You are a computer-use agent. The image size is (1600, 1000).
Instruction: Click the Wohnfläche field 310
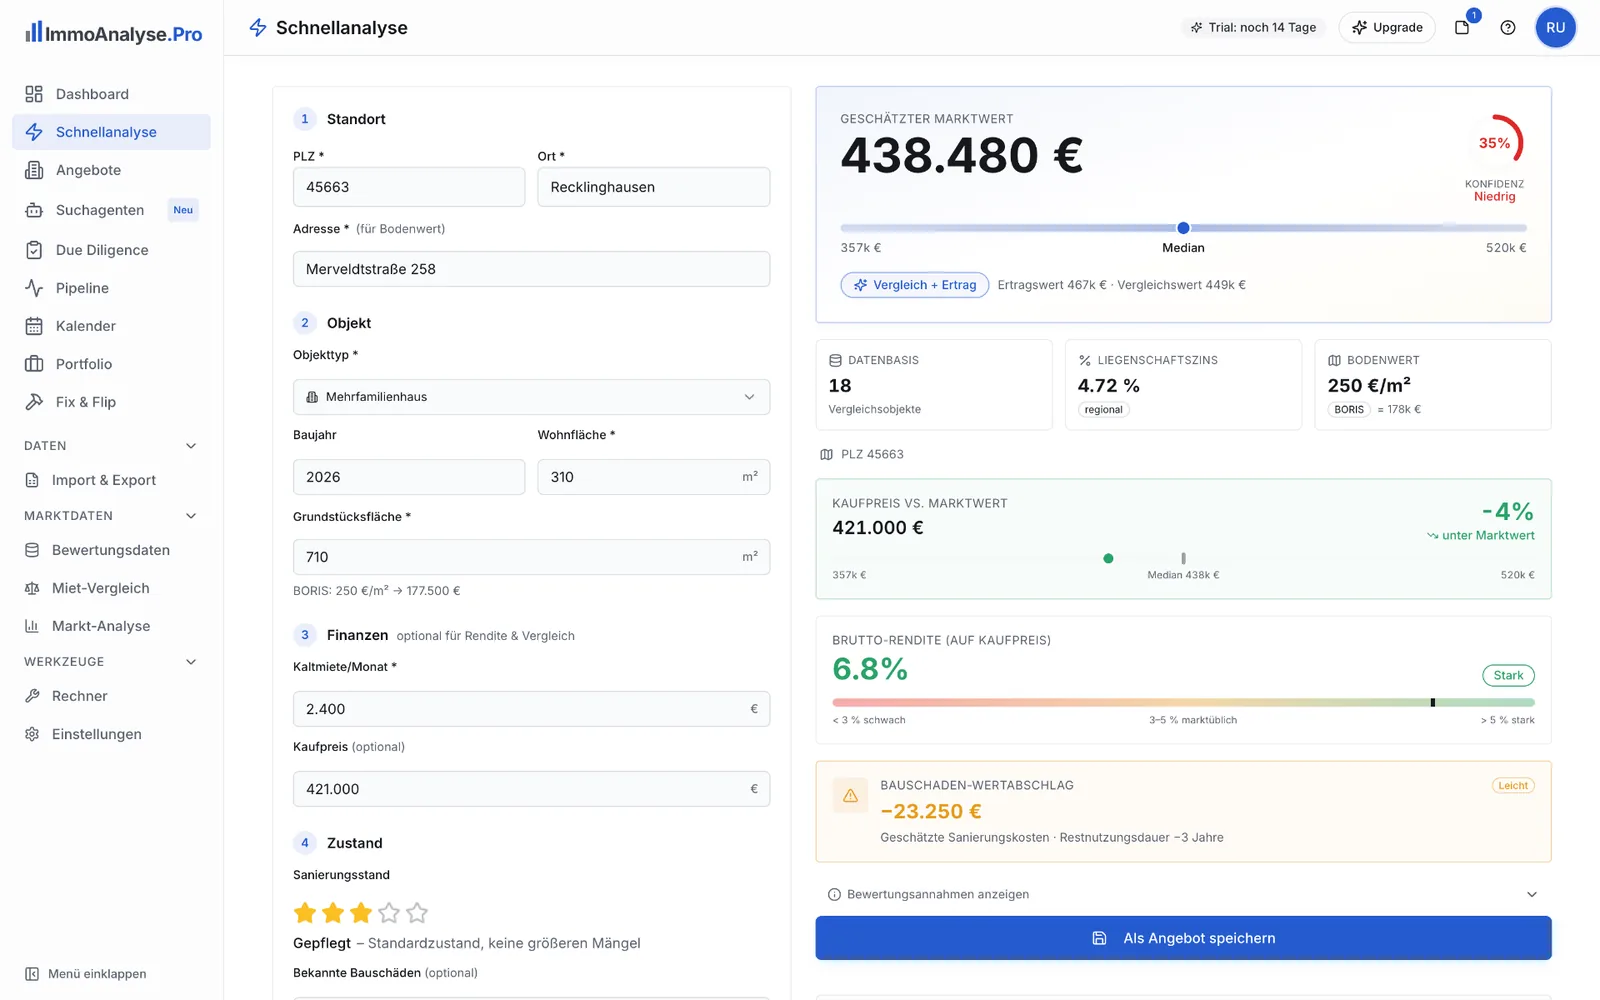[x=654, y=477]
